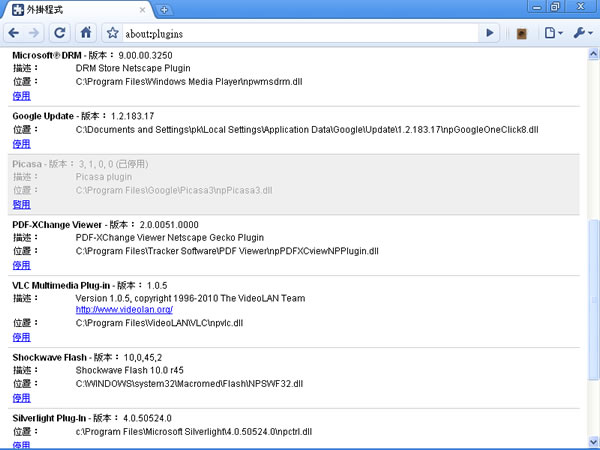
Task: Enable the Picasa plugin
Action: (x=21, y=205)
